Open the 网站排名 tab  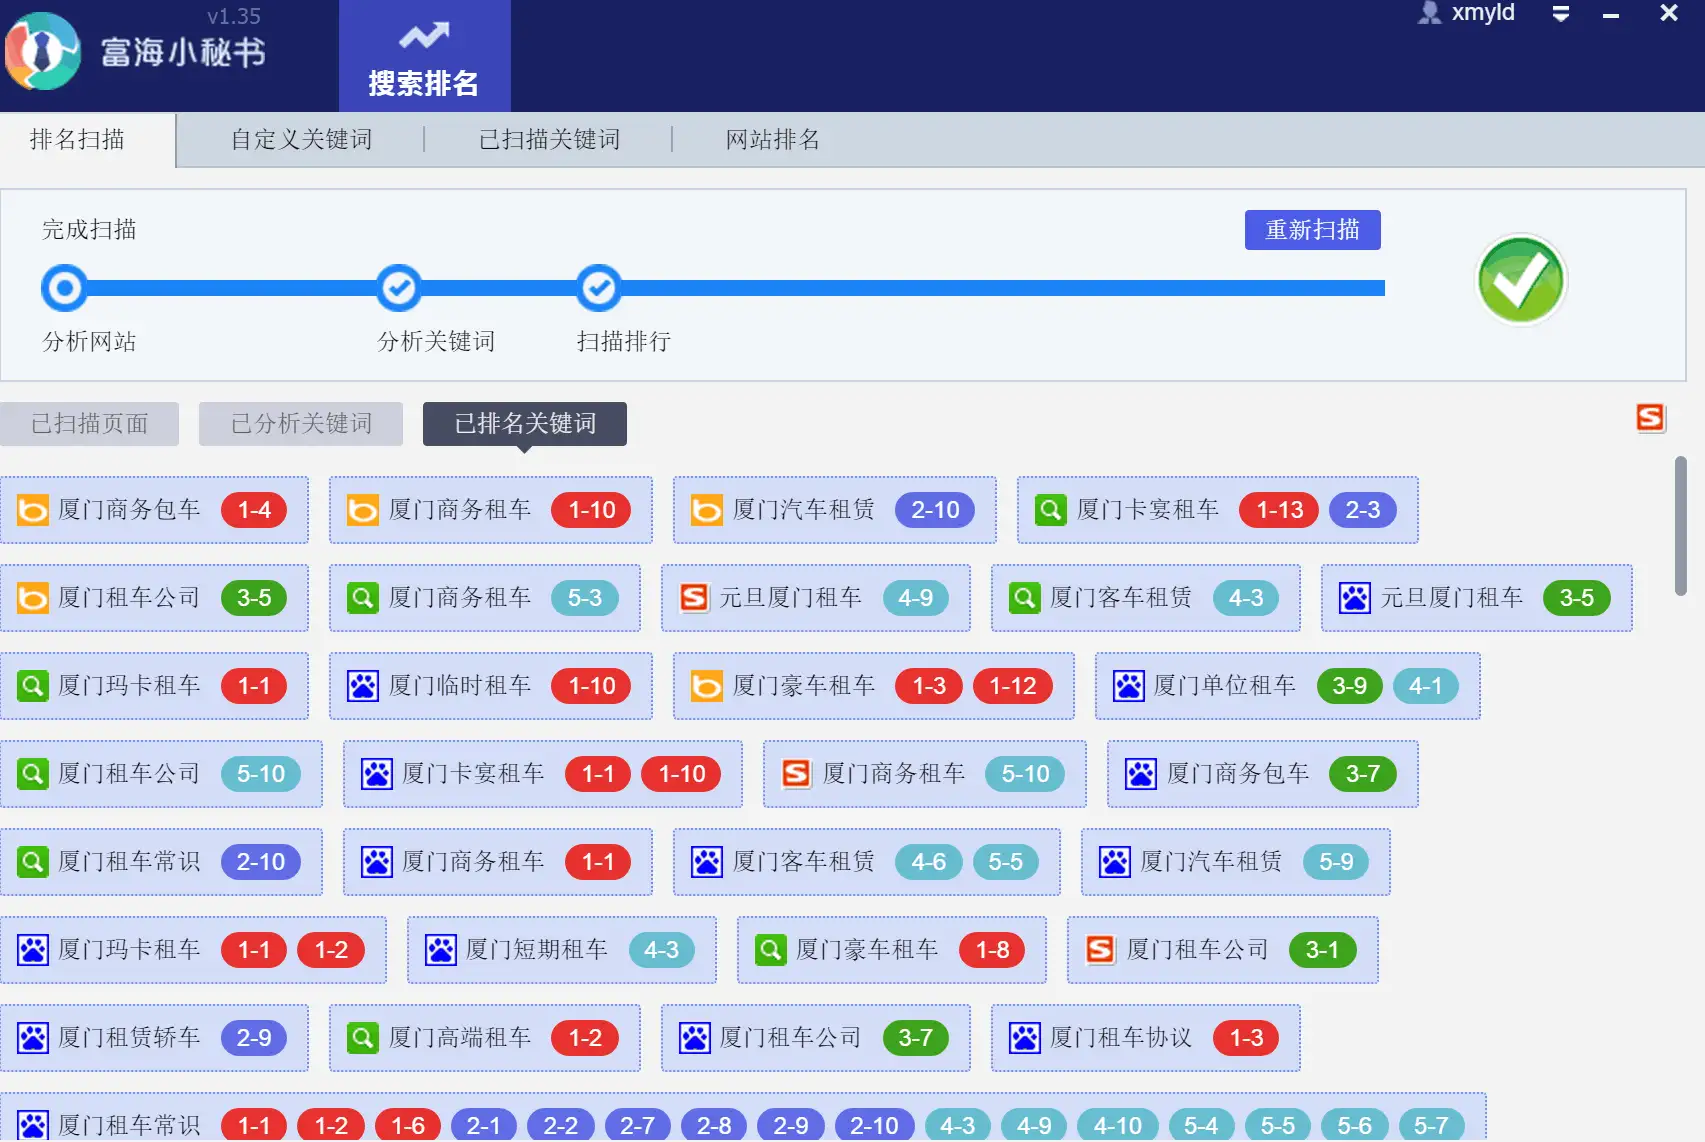773,139
